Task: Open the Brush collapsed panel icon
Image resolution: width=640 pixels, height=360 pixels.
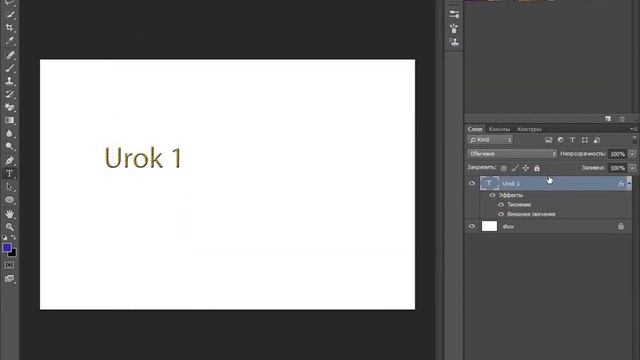Action: [x=454, y=28]
